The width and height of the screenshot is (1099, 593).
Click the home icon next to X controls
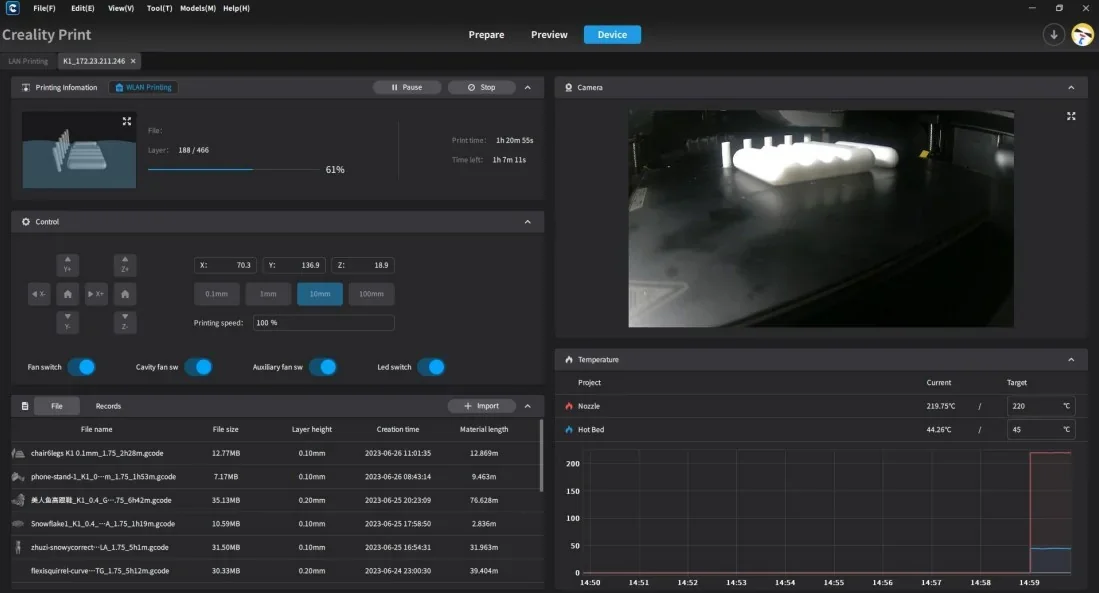coord(68,293)
